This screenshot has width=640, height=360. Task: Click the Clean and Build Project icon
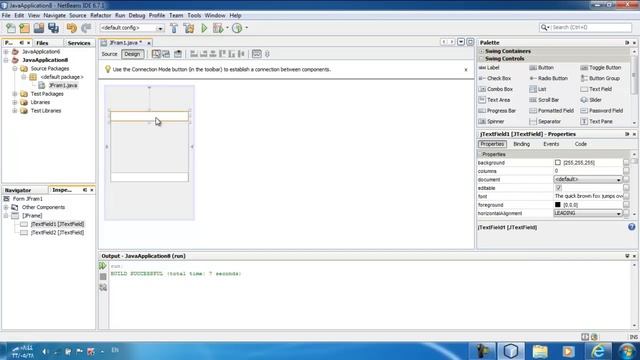pos(189,28)
